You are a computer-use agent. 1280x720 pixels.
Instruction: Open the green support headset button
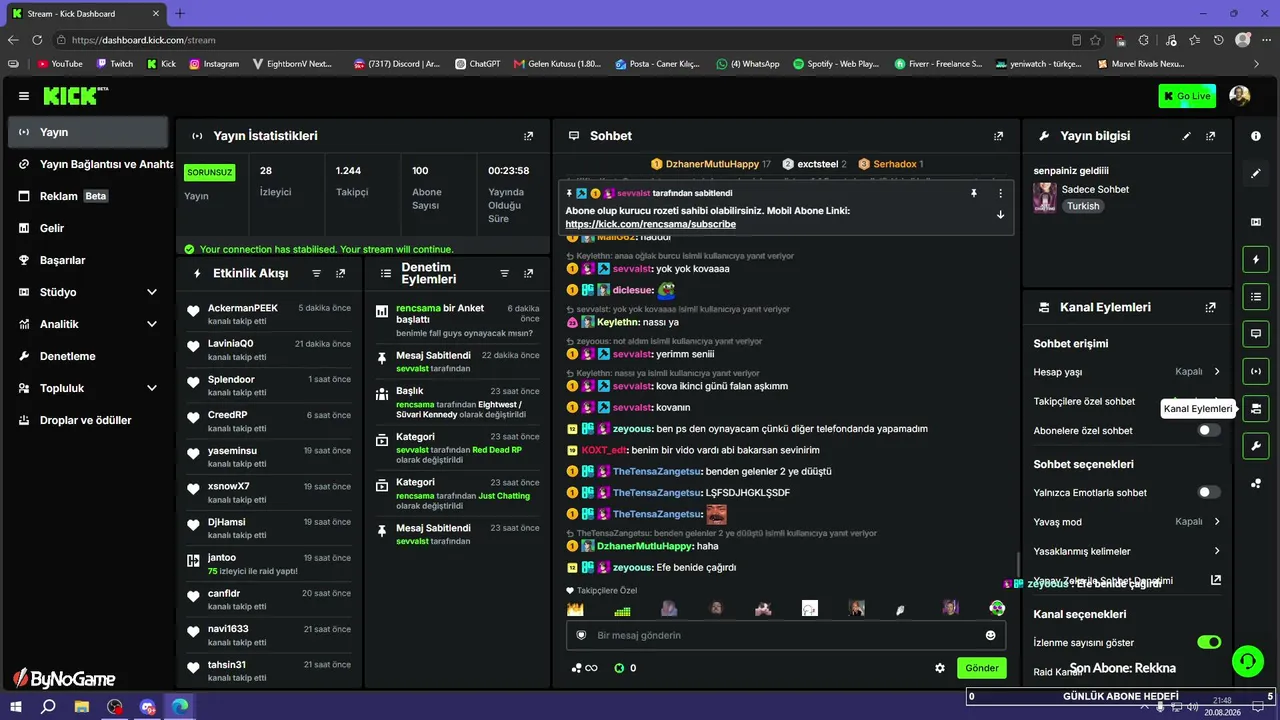pyautogui.click(x=1248, y=661)
